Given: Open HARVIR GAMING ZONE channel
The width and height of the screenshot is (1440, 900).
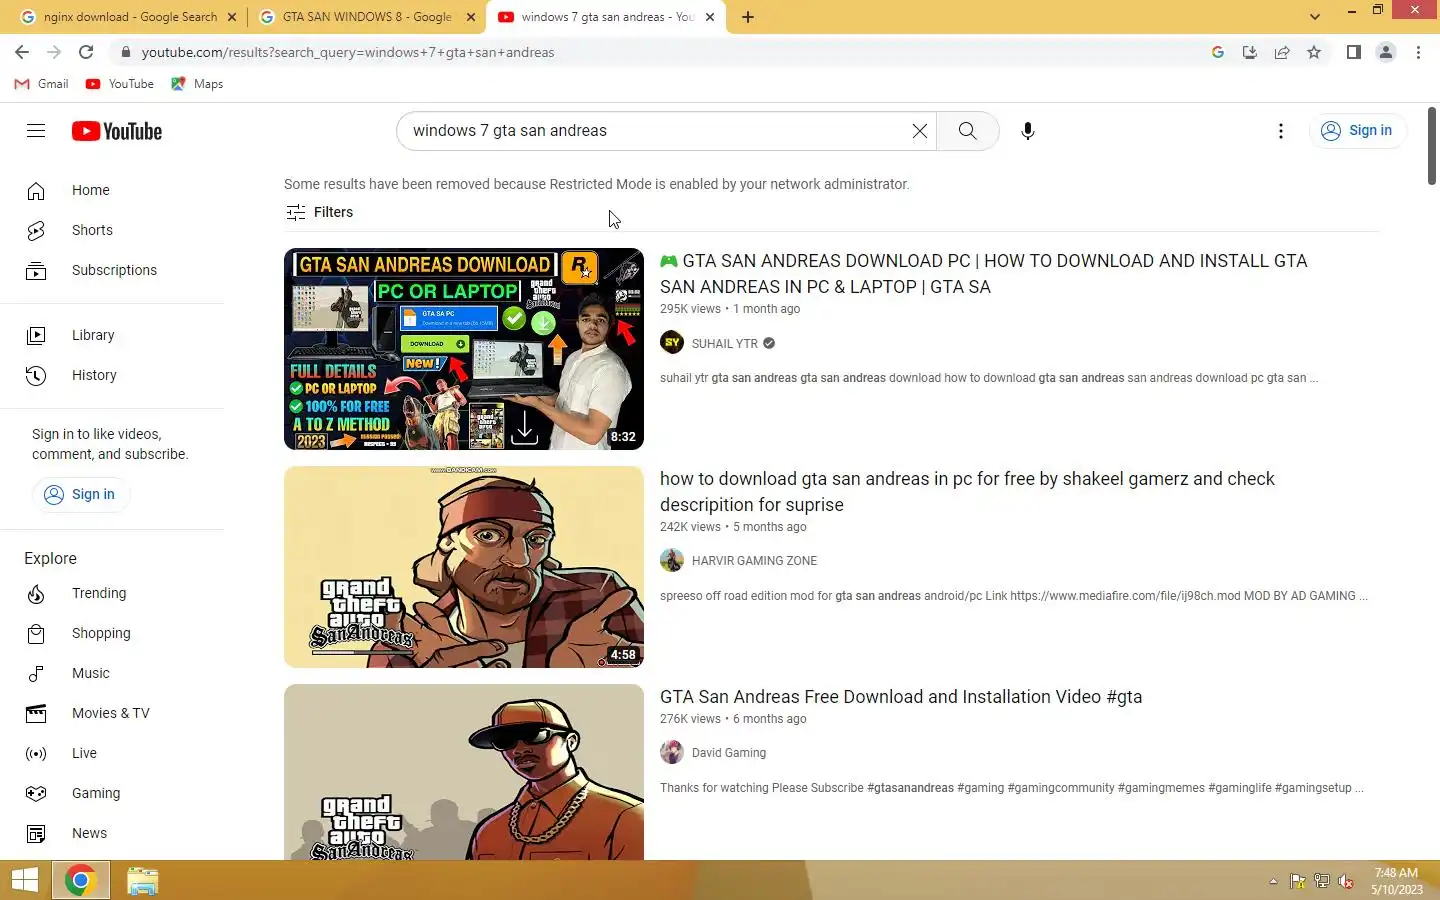Looking at the screenshot, I should point(754,561).
